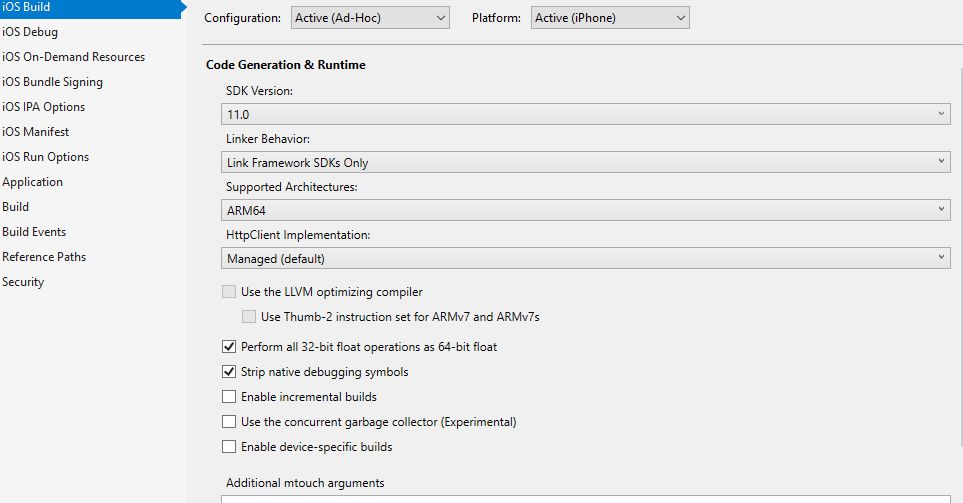963x503 pixels.
Task: Select the iOS IPA Options tab
Action: pyautogui.click(x=43, y=107)
